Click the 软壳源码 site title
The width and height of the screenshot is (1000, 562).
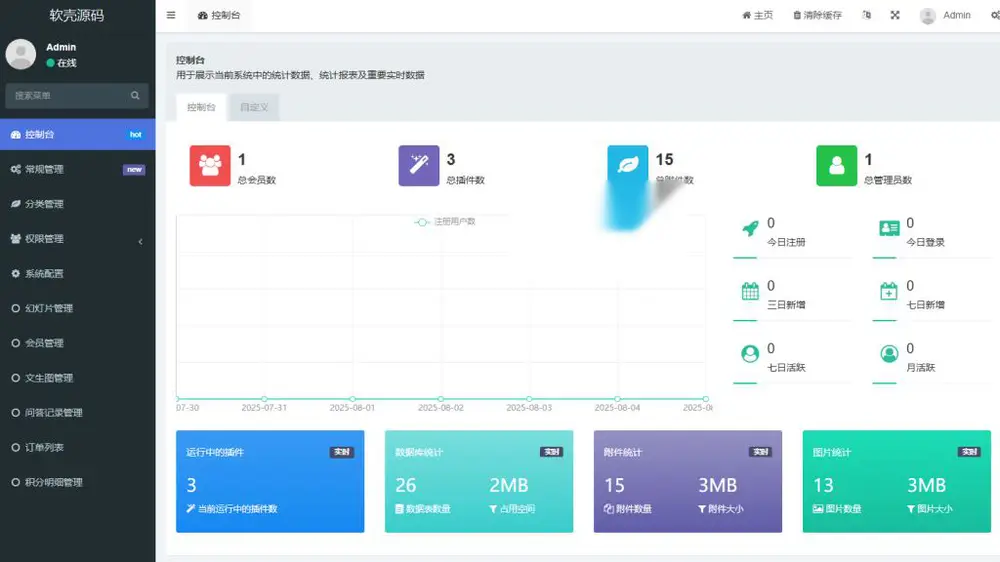pyautogui.click(x=77, y=15)
